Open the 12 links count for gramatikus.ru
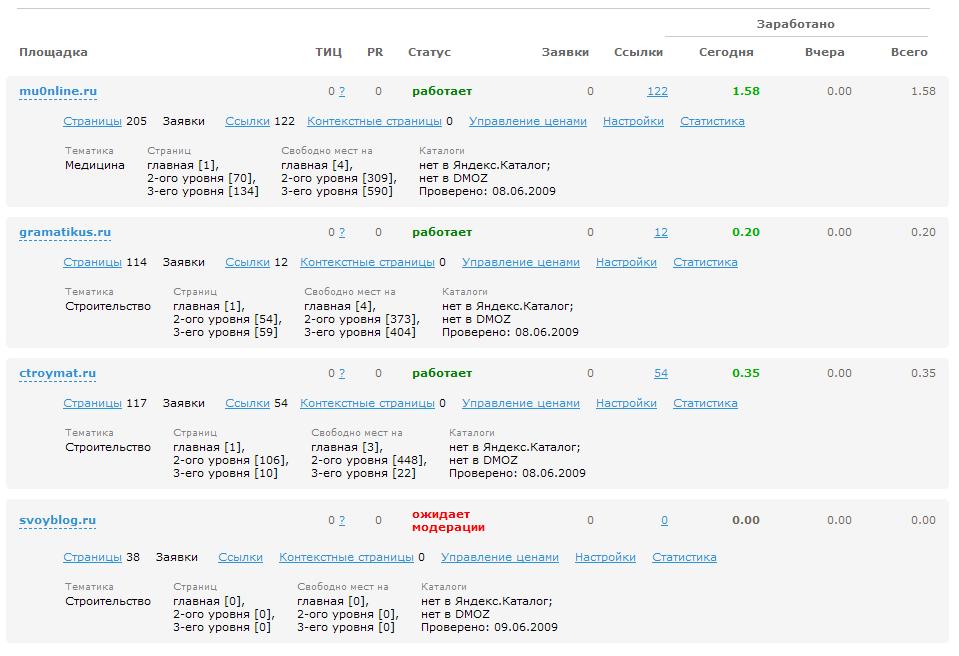The height and width of the screenshot is (656, 959). coord(661,232)
